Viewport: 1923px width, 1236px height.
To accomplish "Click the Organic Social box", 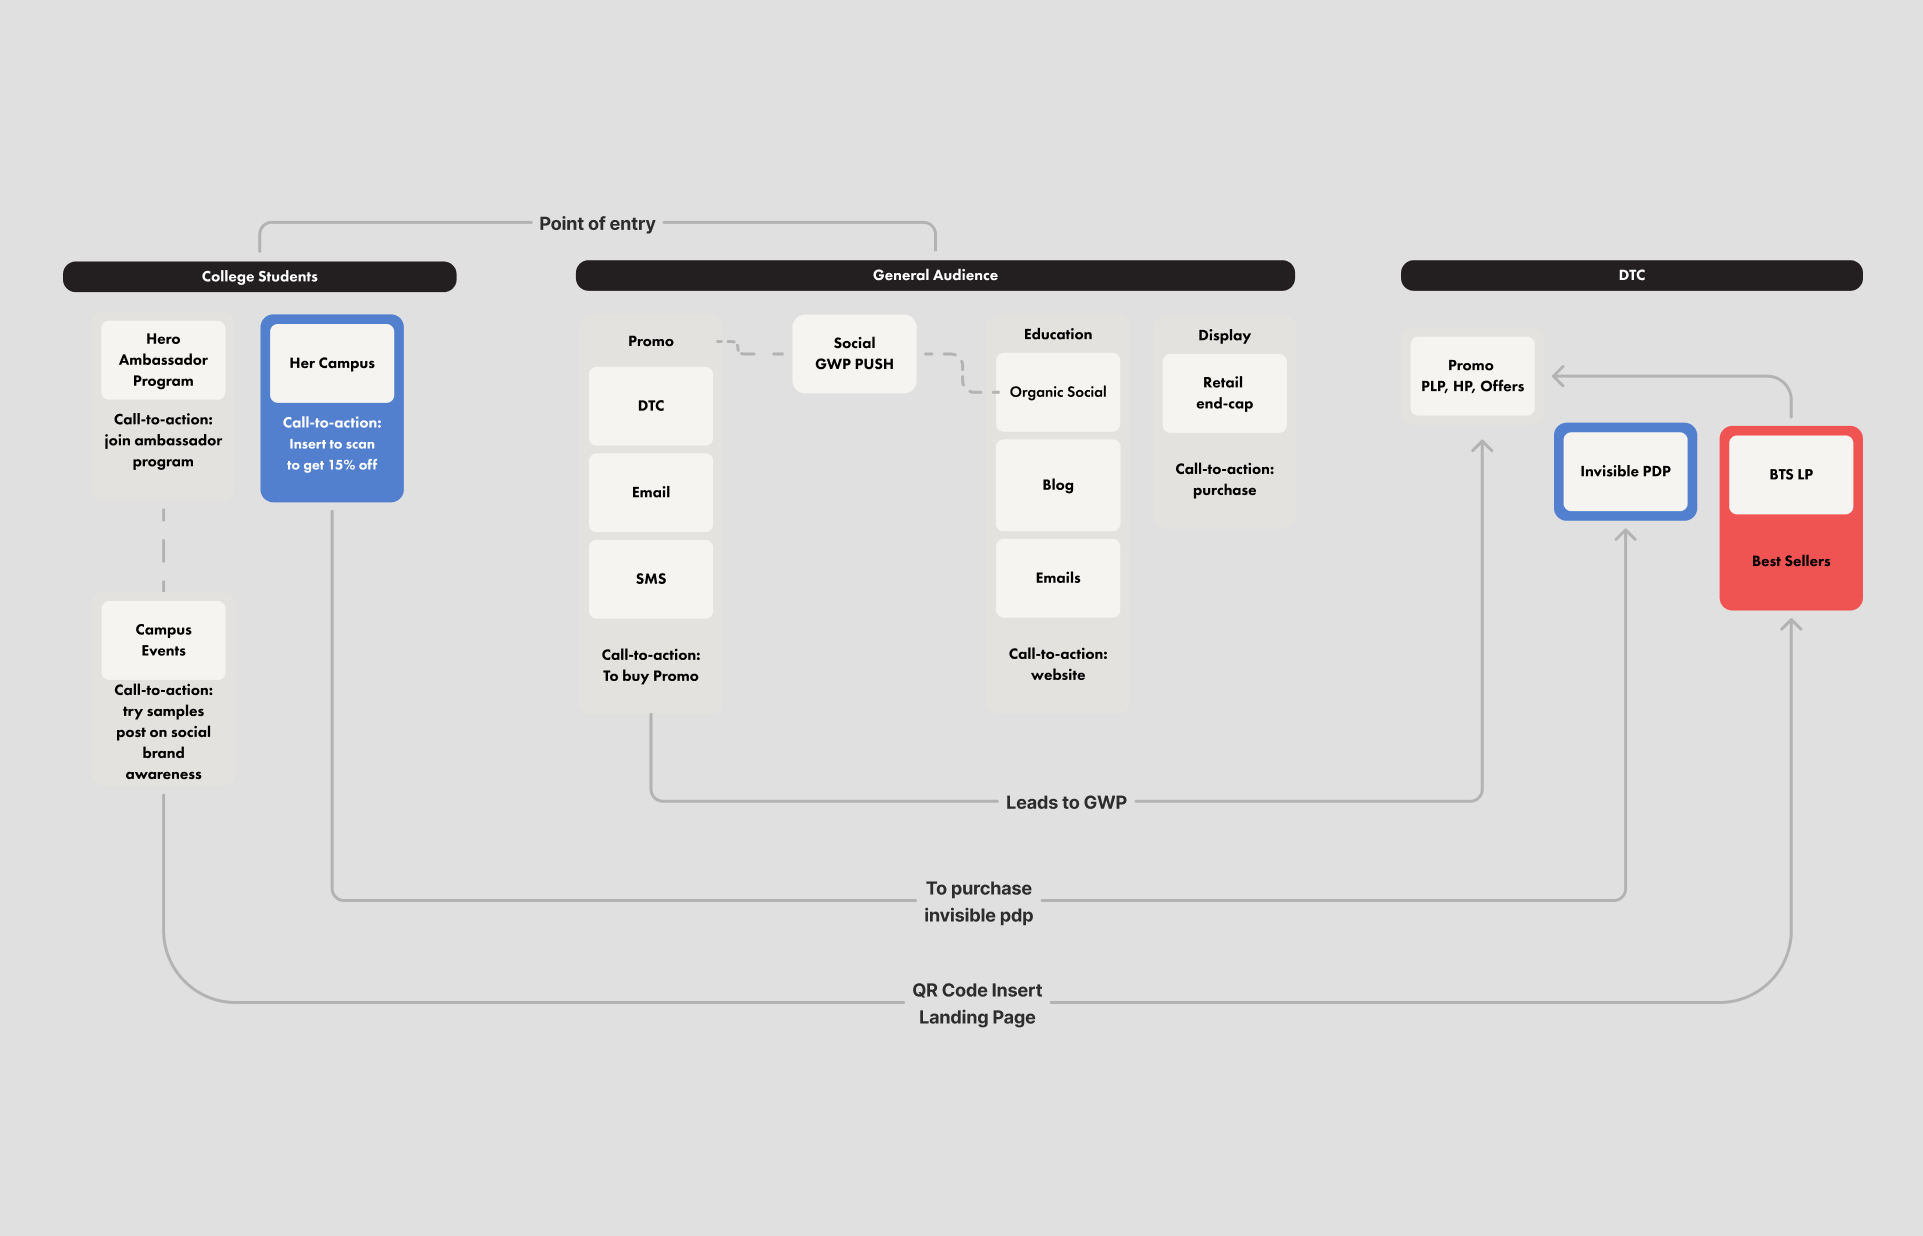I will (x=1058, y=392).
